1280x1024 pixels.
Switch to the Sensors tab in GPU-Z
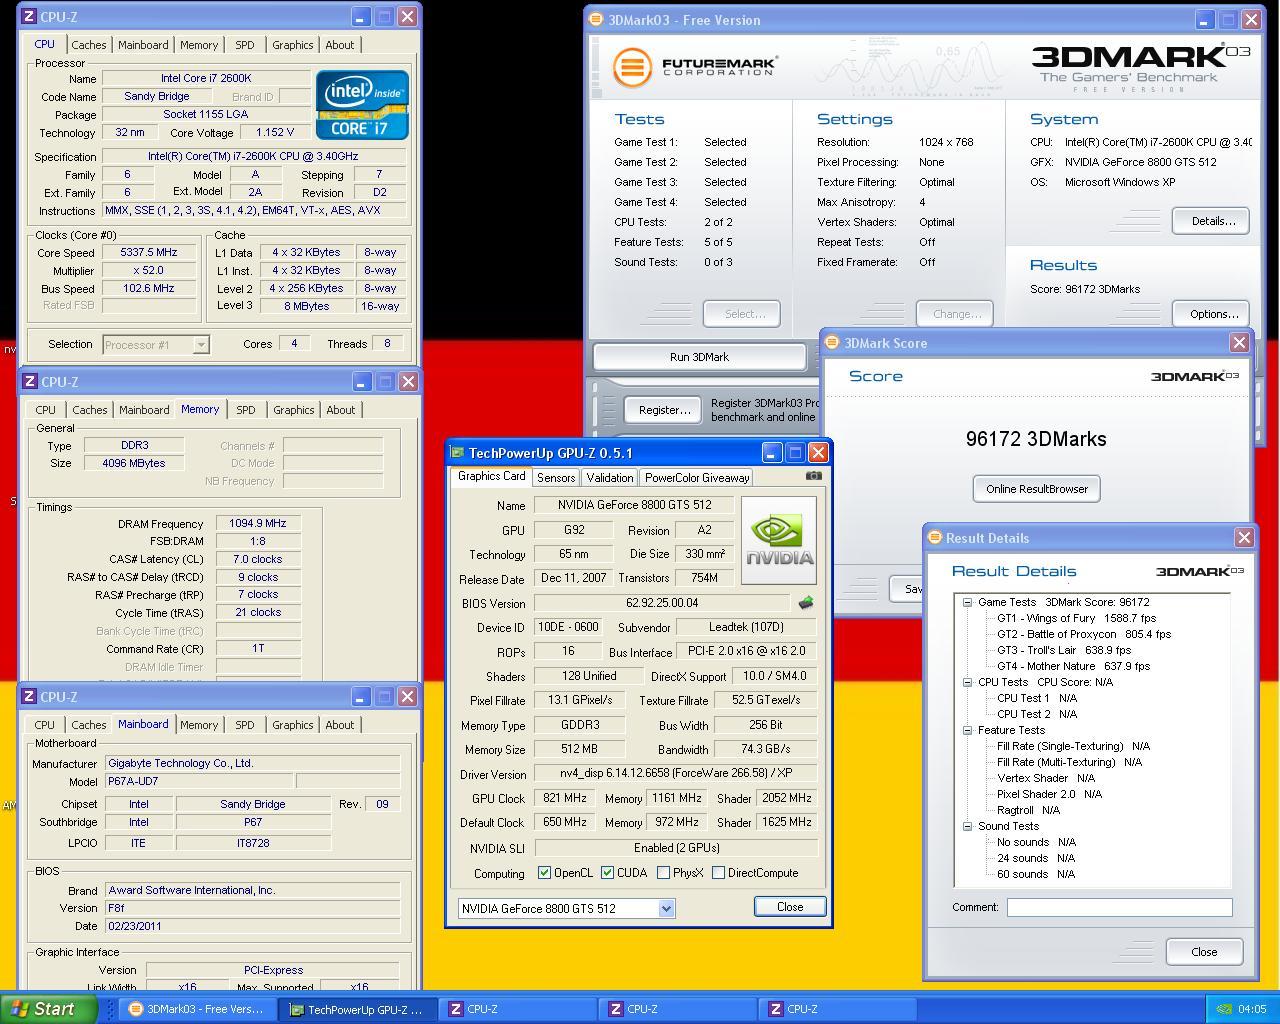click(x=555, y=478)
